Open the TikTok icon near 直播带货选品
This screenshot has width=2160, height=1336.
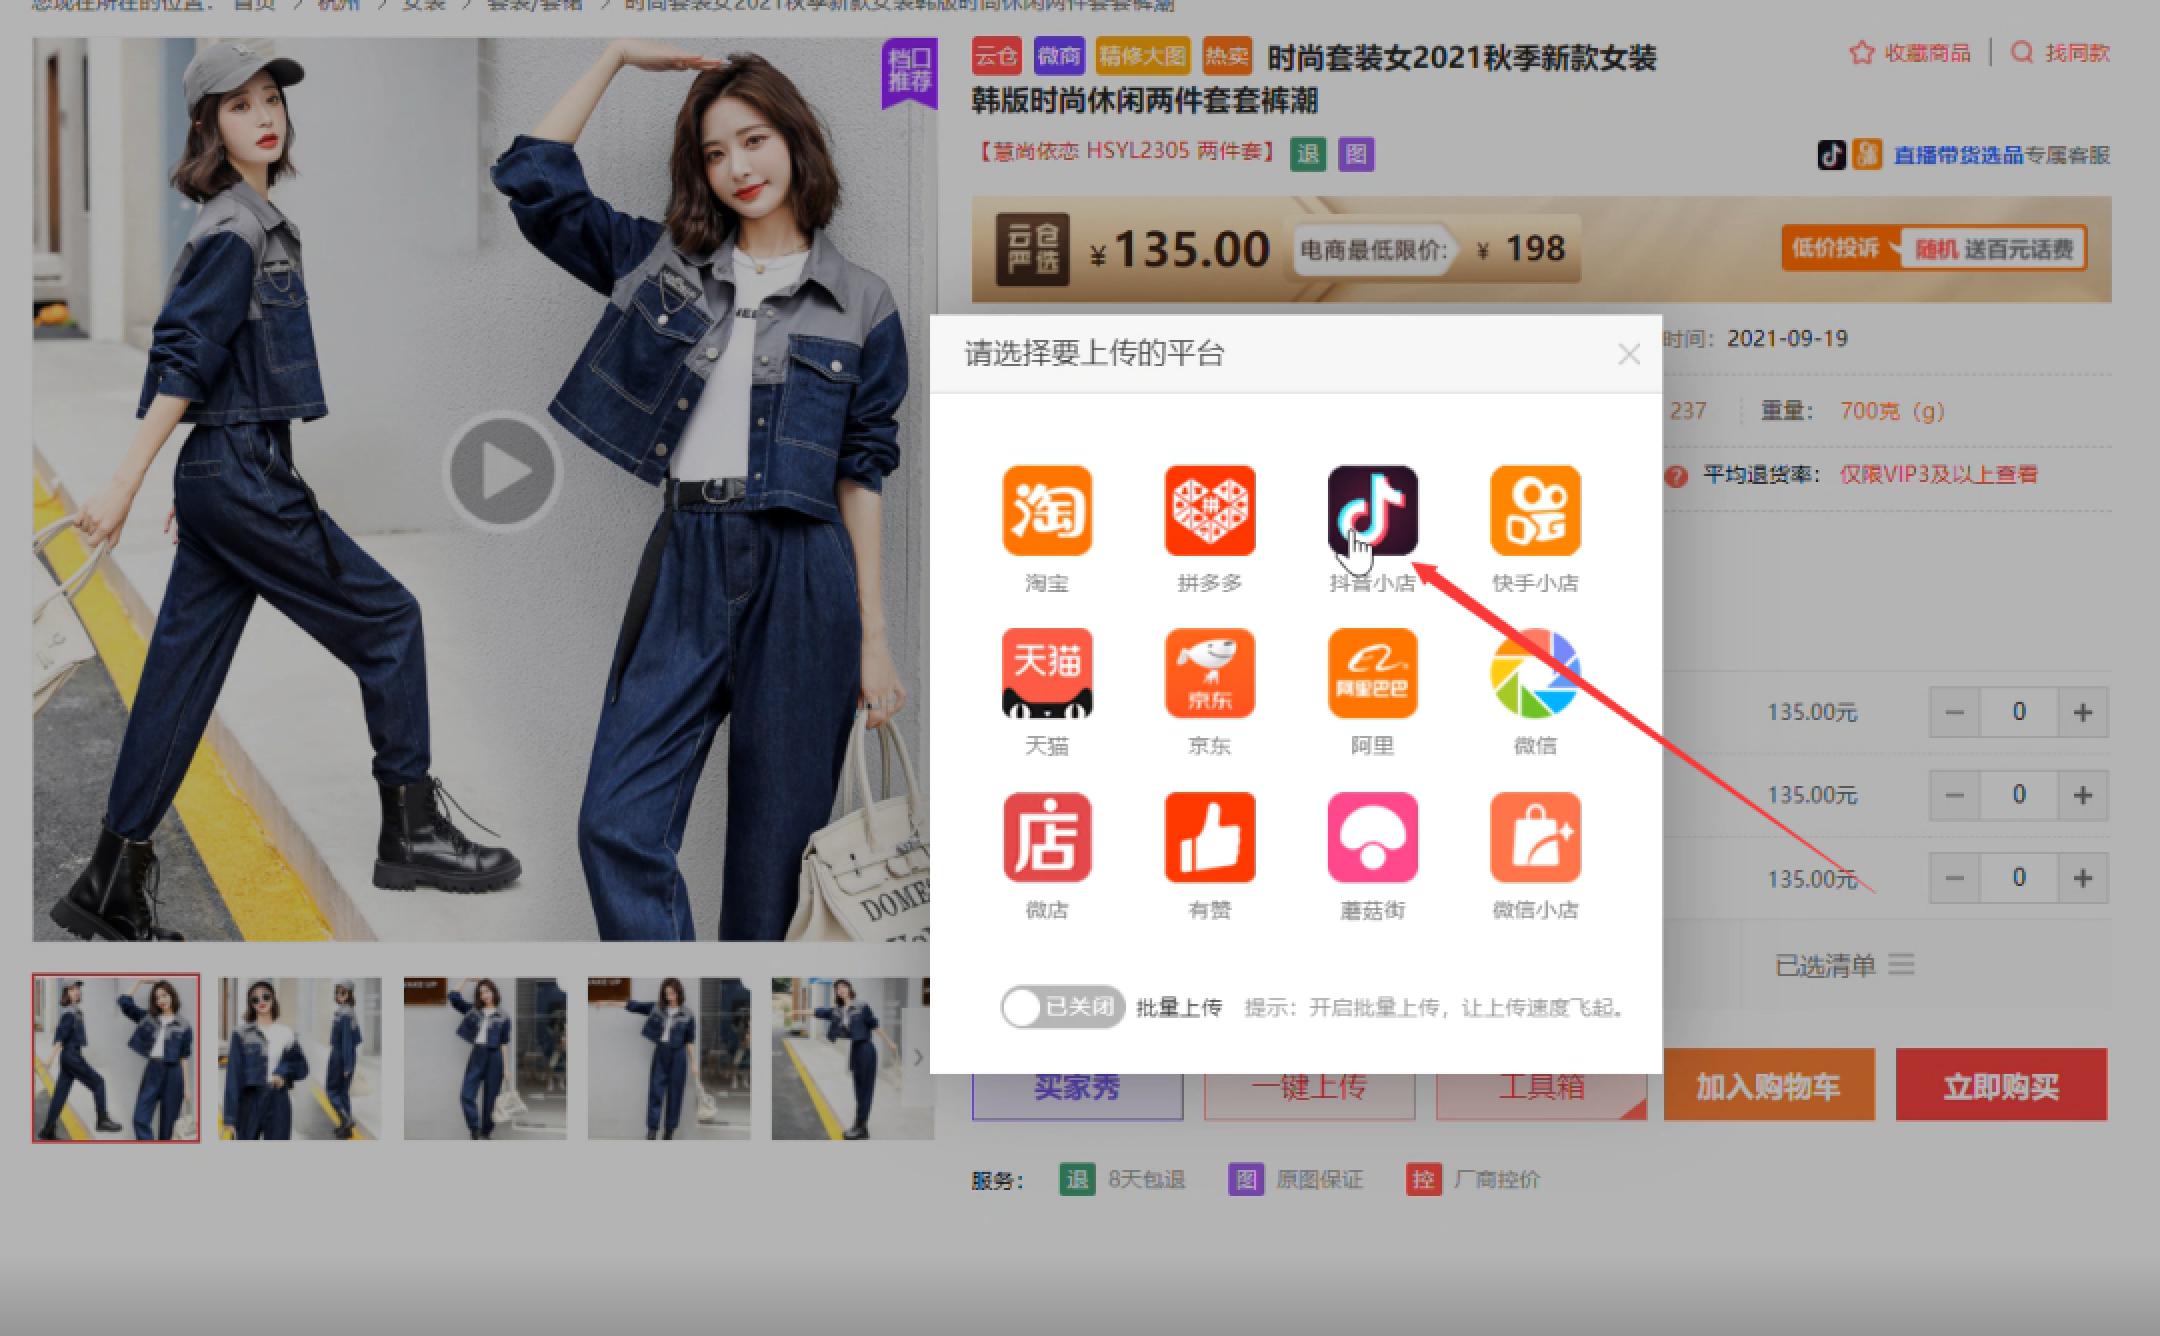(x=1832, y=154)
